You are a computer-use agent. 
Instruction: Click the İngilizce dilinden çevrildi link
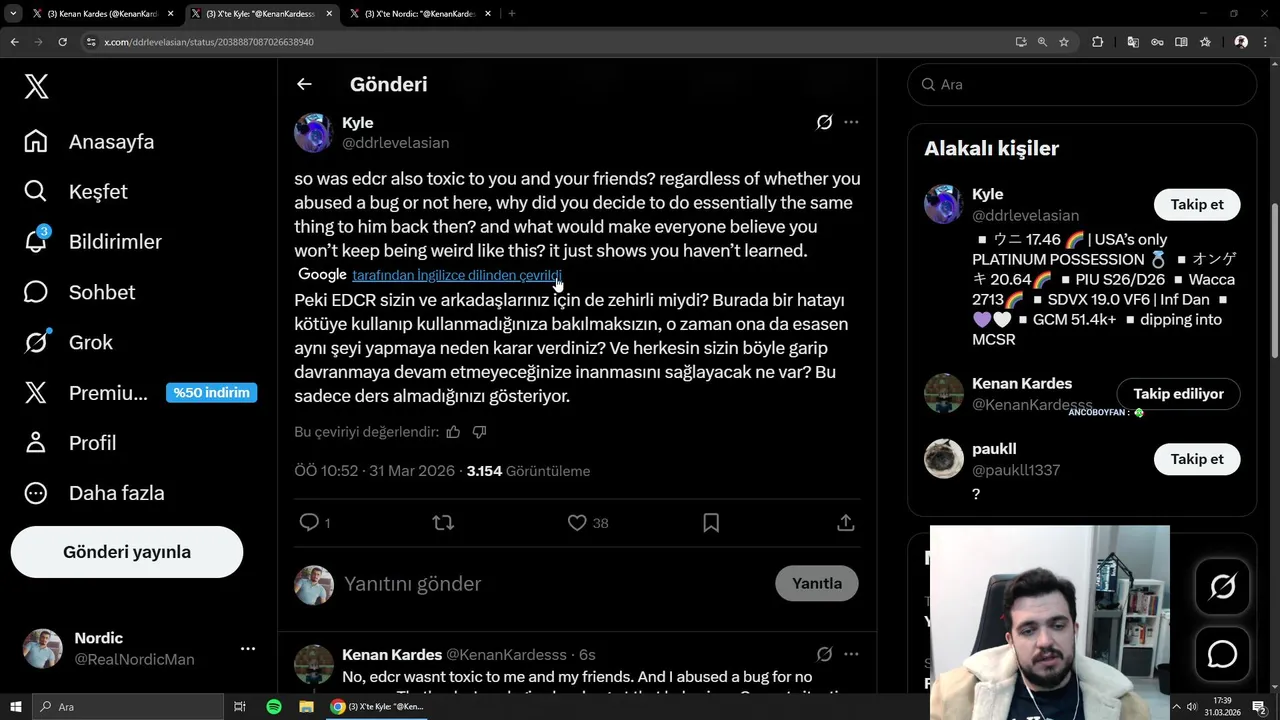[x=457, y=275]
